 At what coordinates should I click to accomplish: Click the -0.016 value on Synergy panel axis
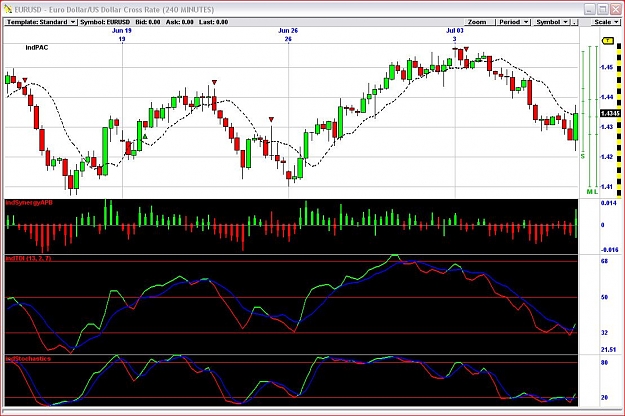pos(609,250)
